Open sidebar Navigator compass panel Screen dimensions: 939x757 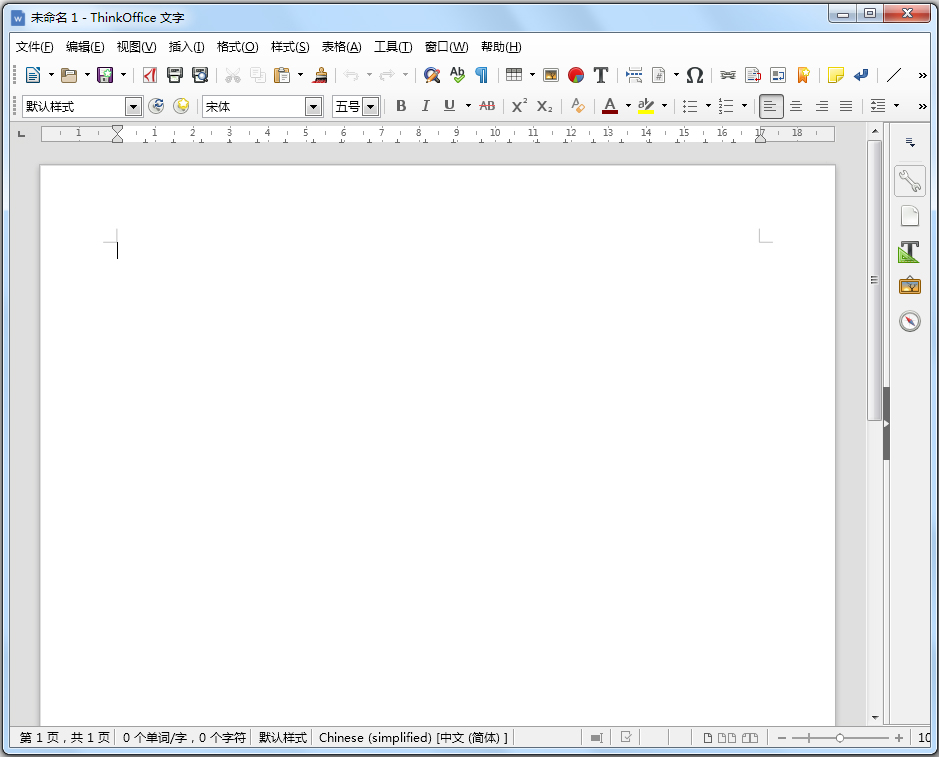tap(910, 321)
